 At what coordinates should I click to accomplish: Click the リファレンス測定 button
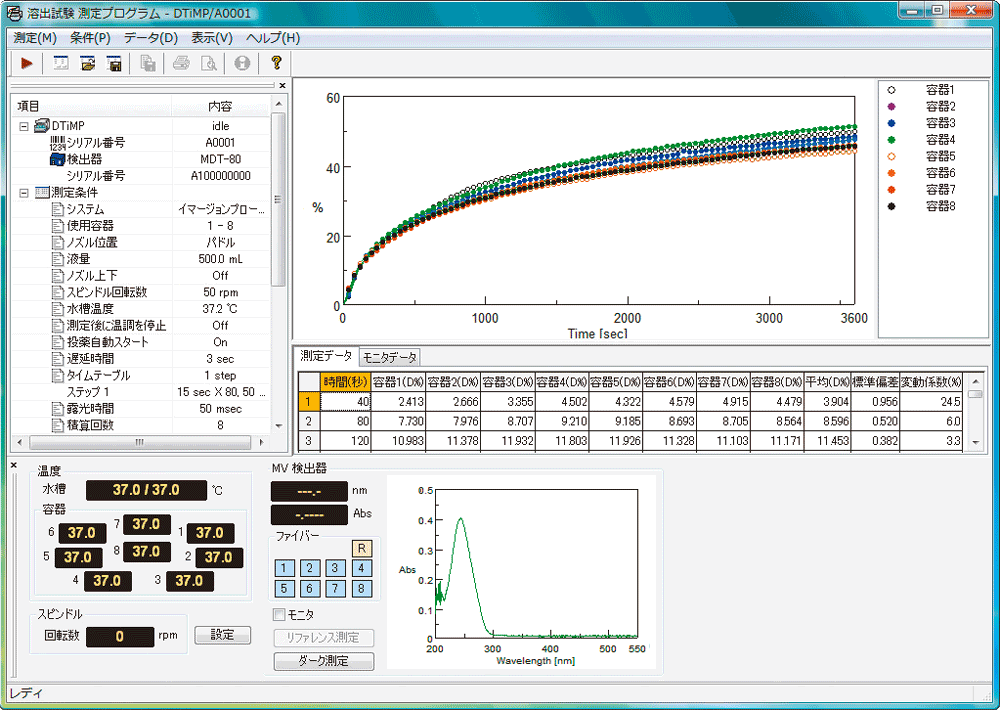[323, 638]
